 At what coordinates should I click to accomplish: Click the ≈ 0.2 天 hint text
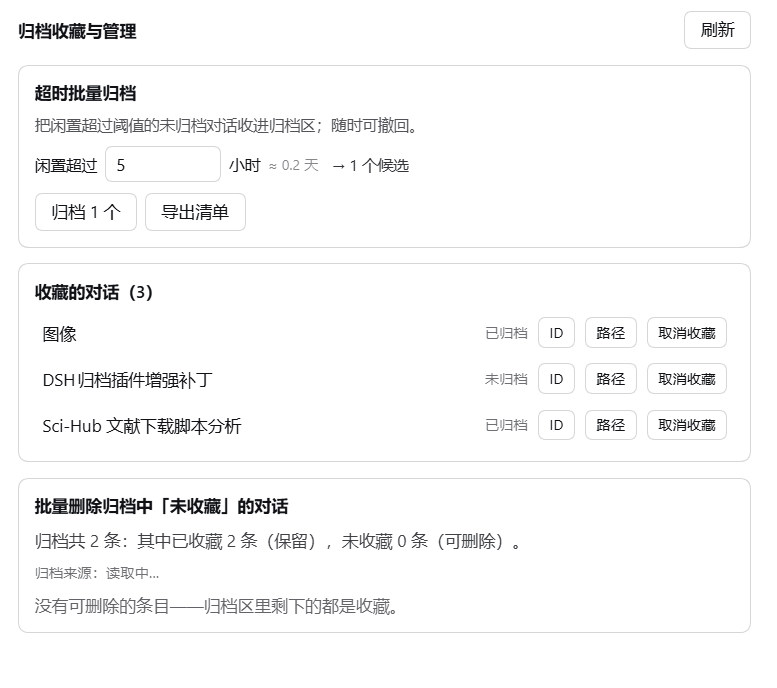point(293,165)
